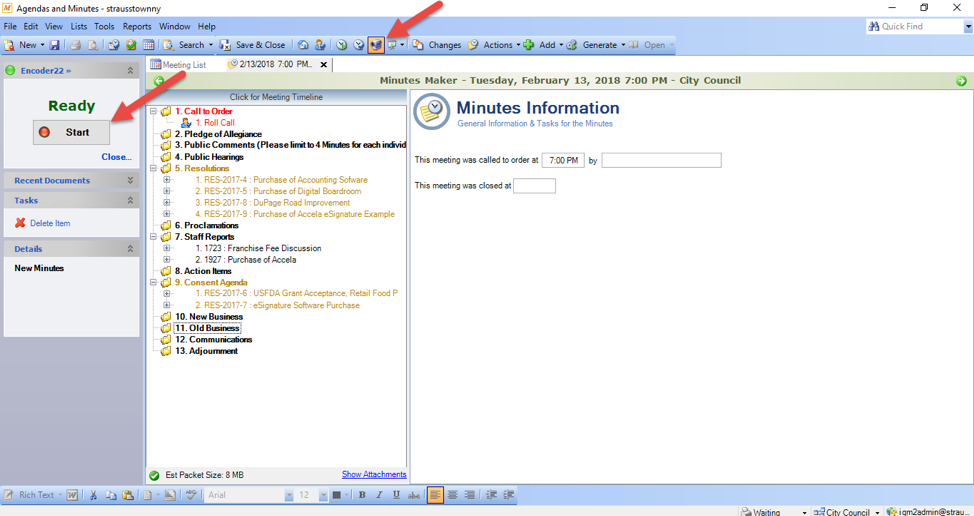974x516 pixels.
Task: Collapse the Details panel chevron
Action: coord(130,248)
